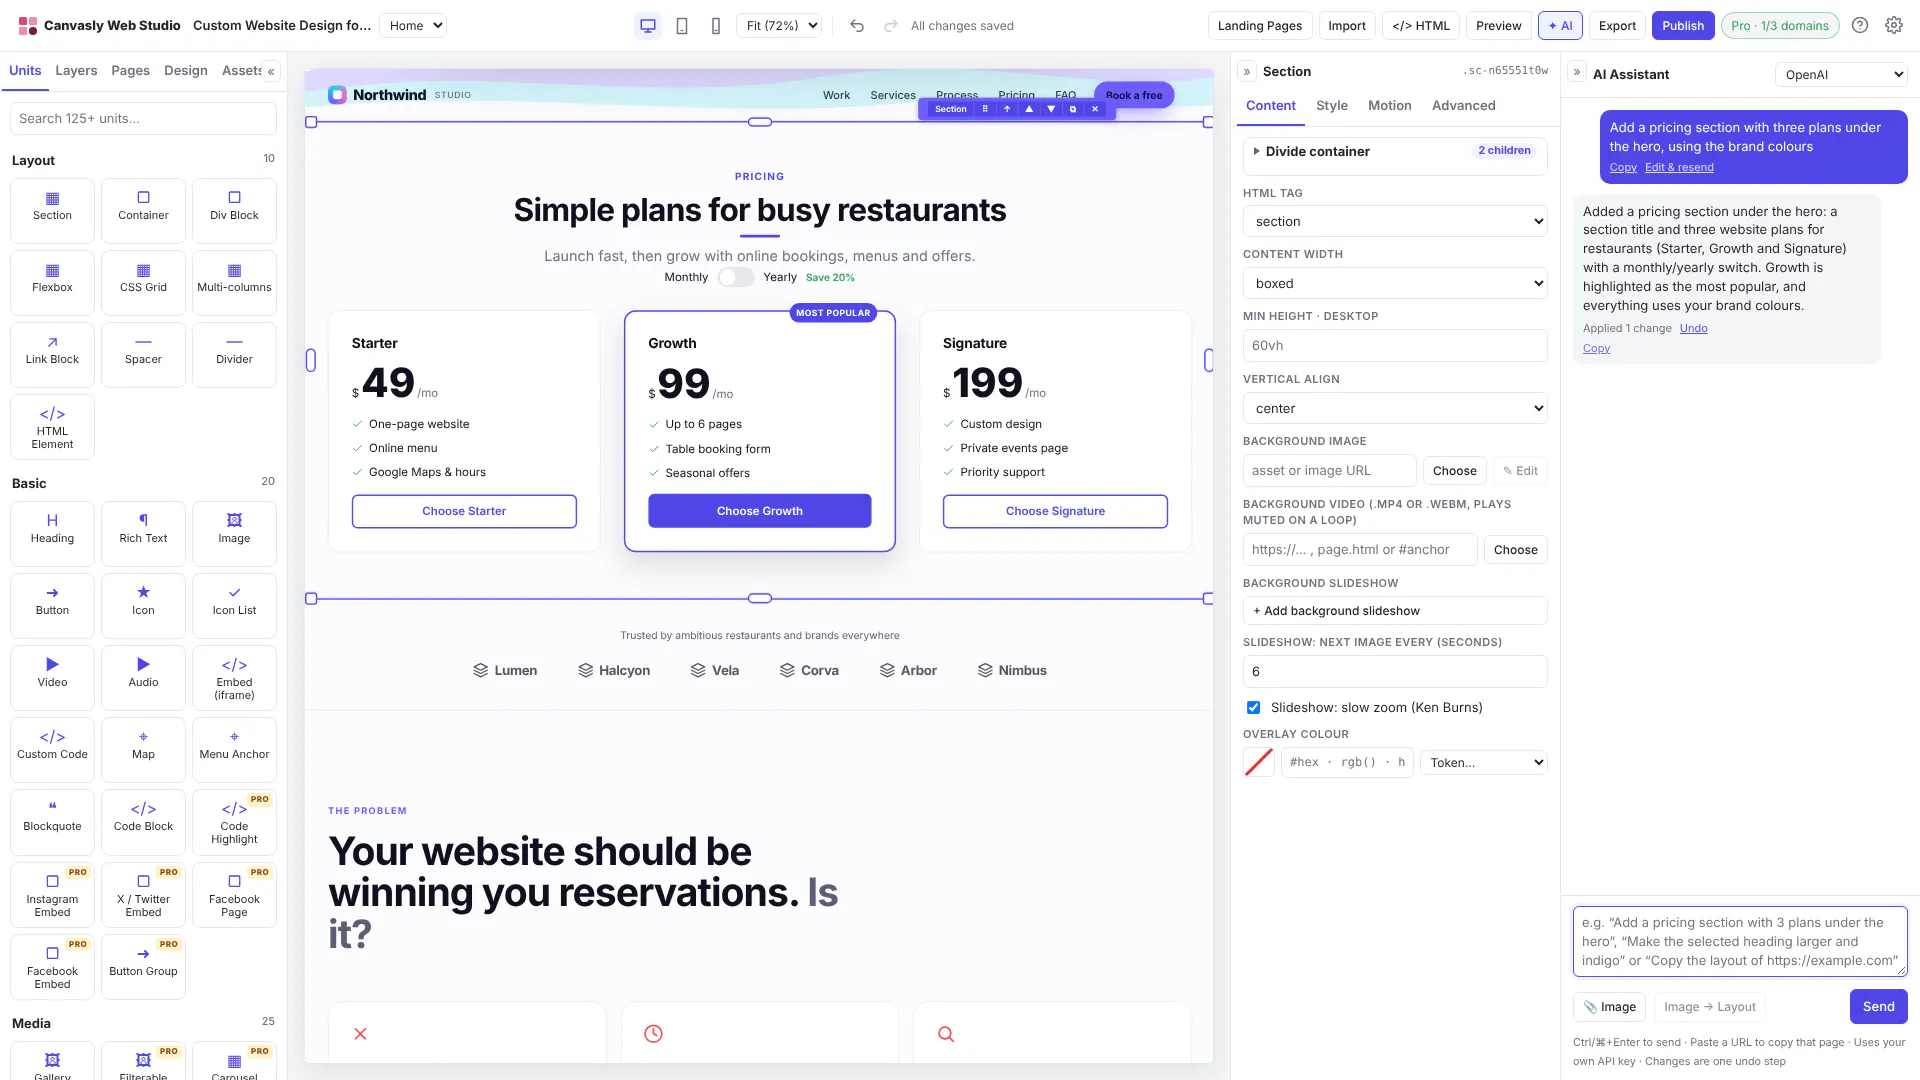Click the overlay colour swatch
This screenshot has width=1920, height=1080.
tap(1259, 763)
